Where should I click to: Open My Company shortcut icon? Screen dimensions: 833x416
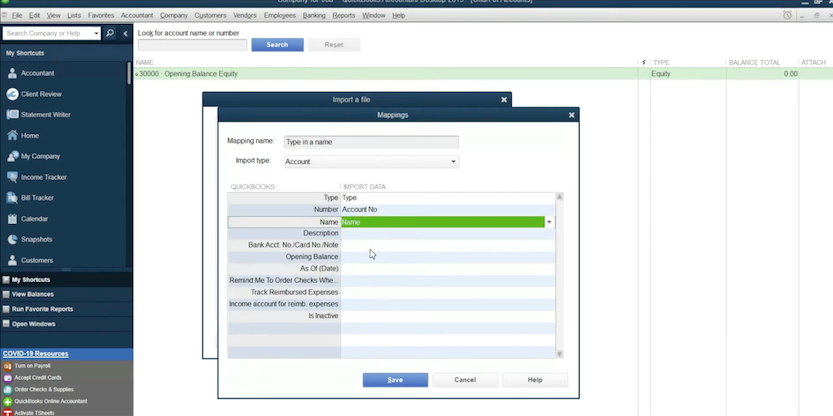12,156
